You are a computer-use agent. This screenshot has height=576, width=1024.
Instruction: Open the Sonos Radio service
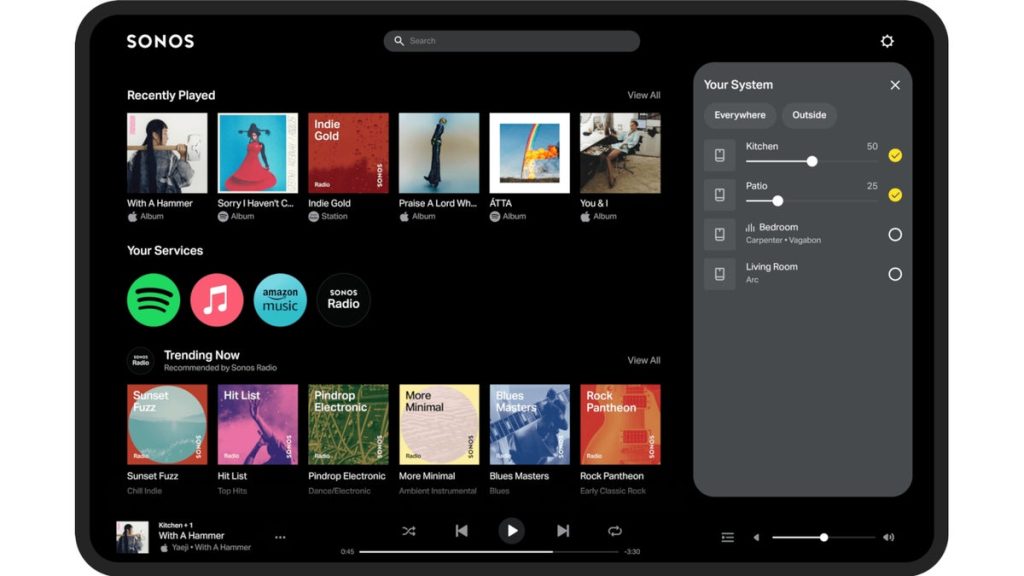click(343, 300)
